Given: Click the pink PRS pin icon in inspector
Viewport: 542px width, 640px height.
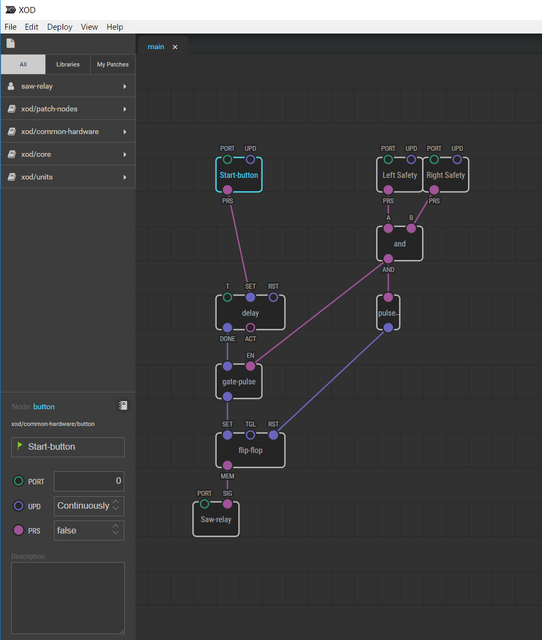Looking at the screenshot, I should click(18, 530).
